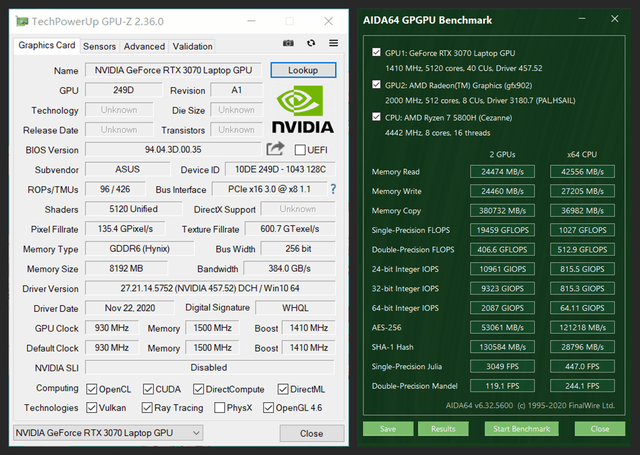Toggle the PhysX checkbox
The width and height of the screenshot is (640, 455).
220,408
